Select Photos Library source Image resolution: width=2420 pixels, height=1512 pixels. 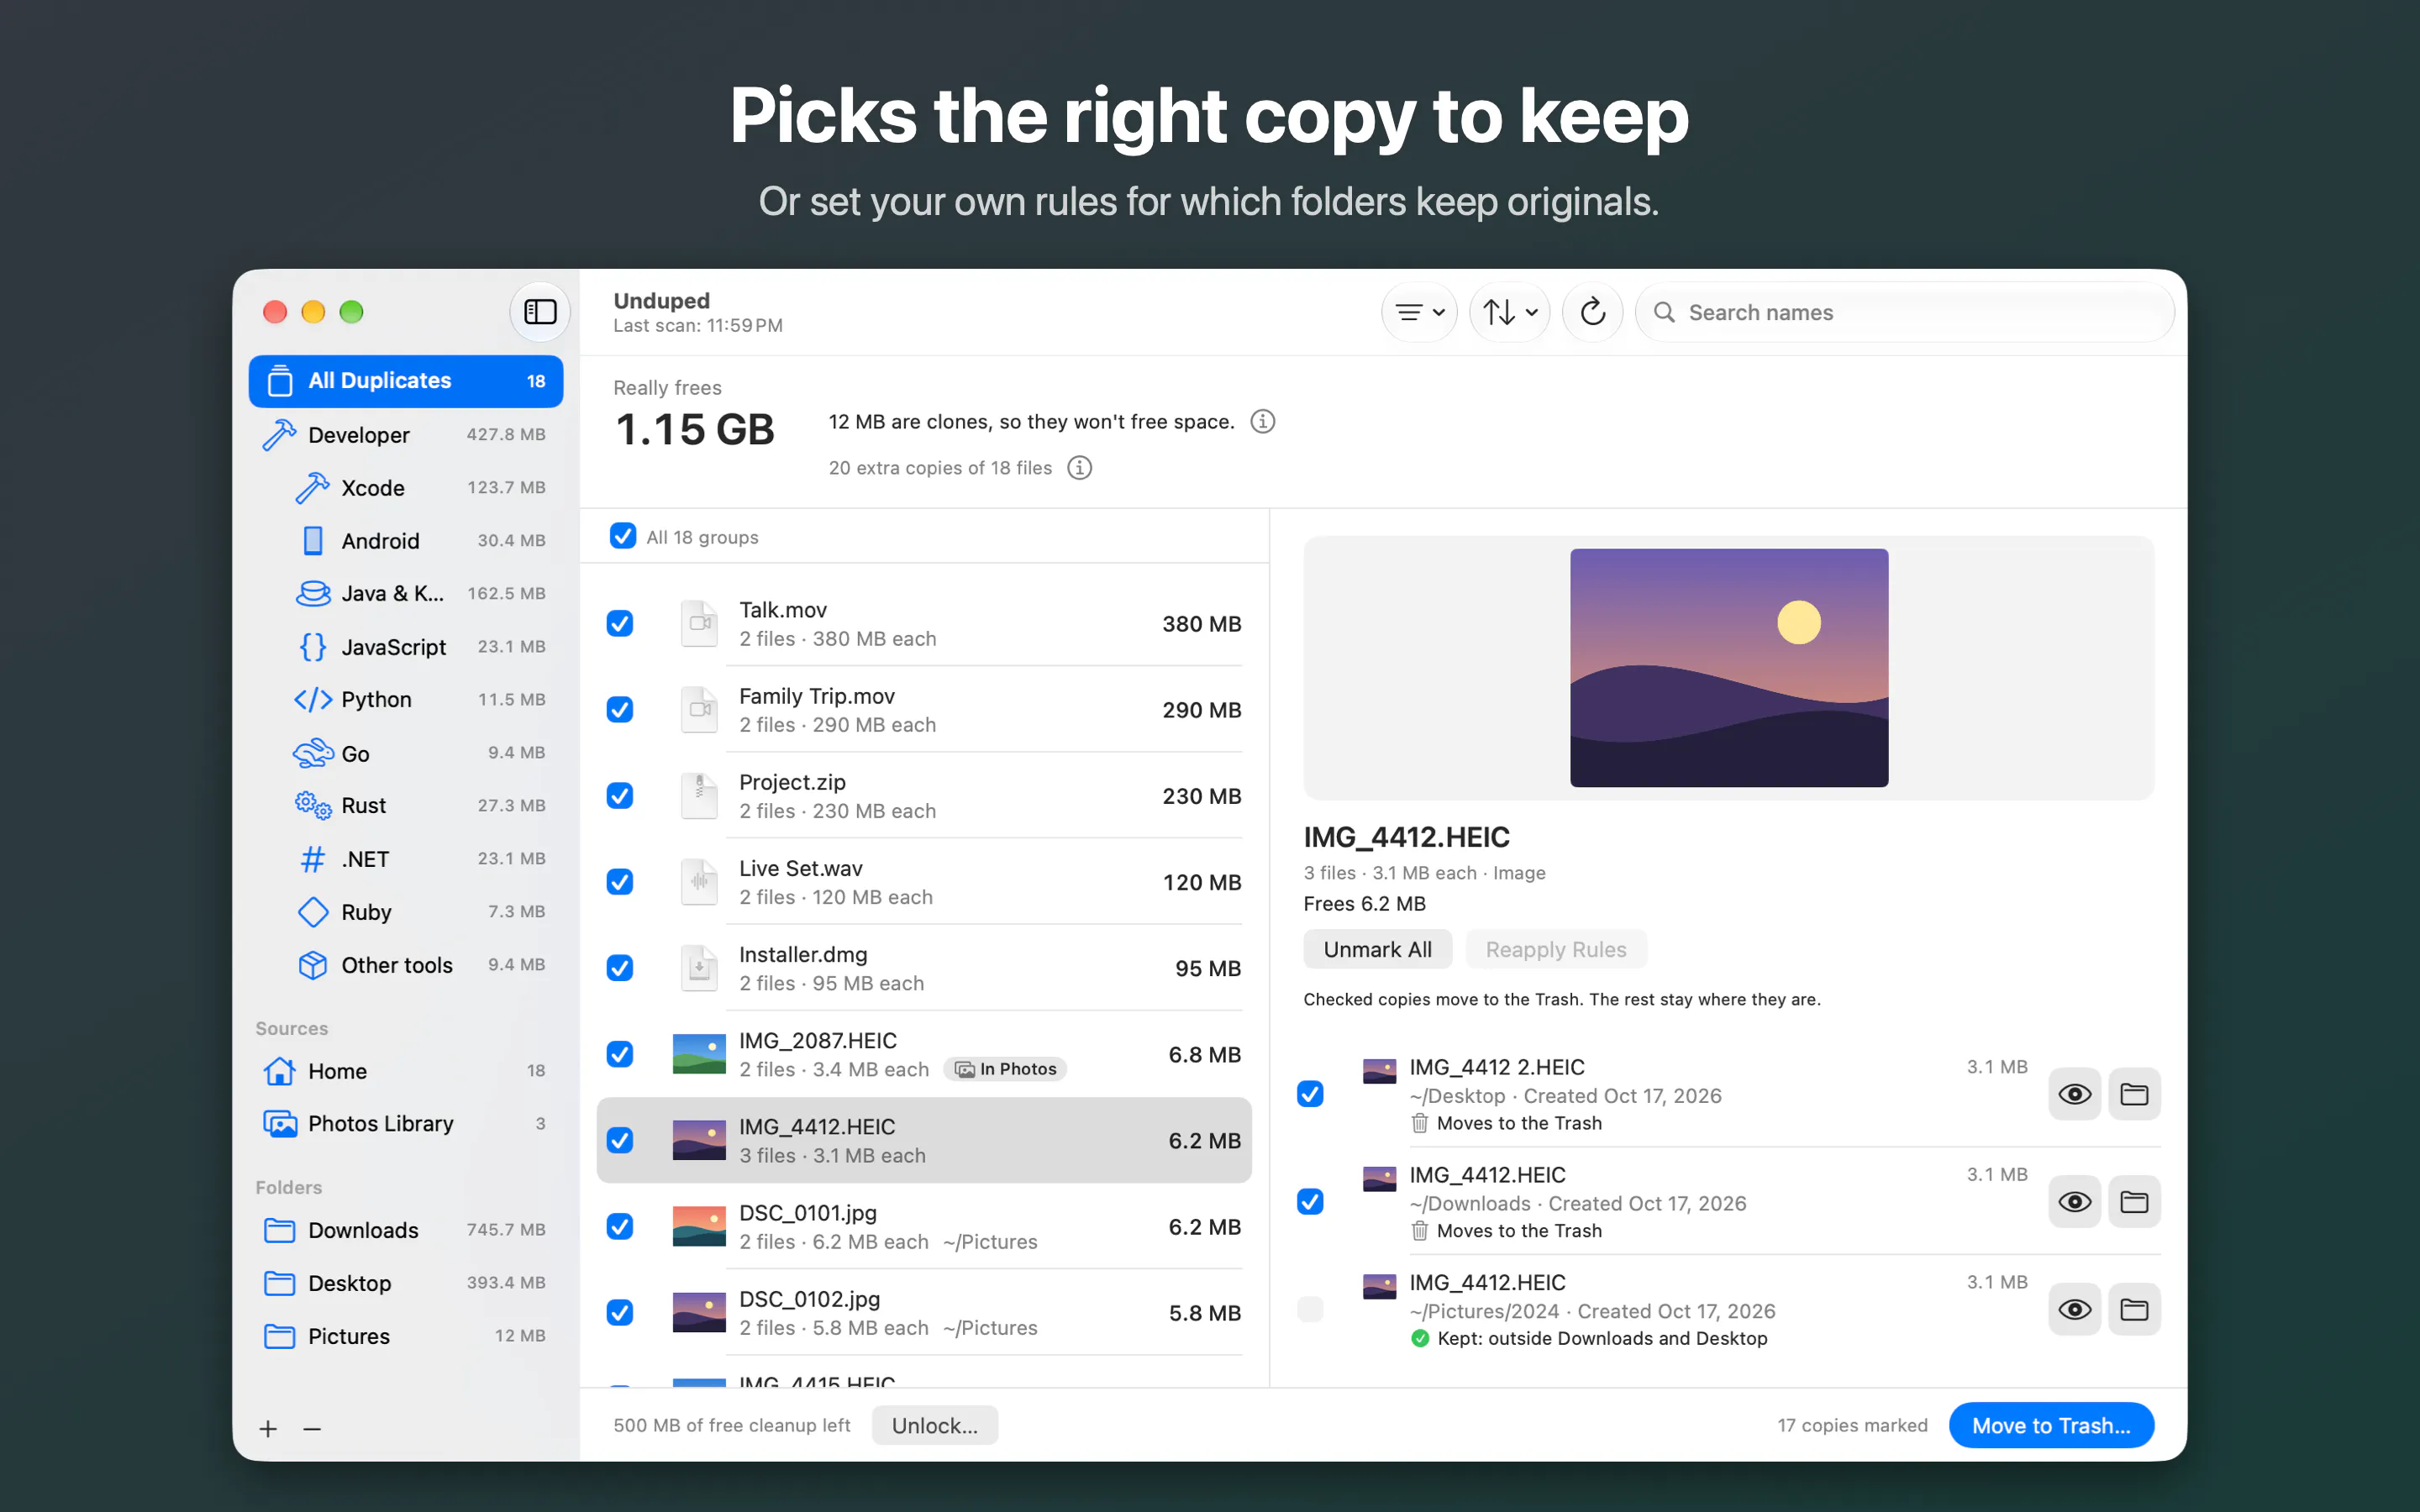point(406,1124)
